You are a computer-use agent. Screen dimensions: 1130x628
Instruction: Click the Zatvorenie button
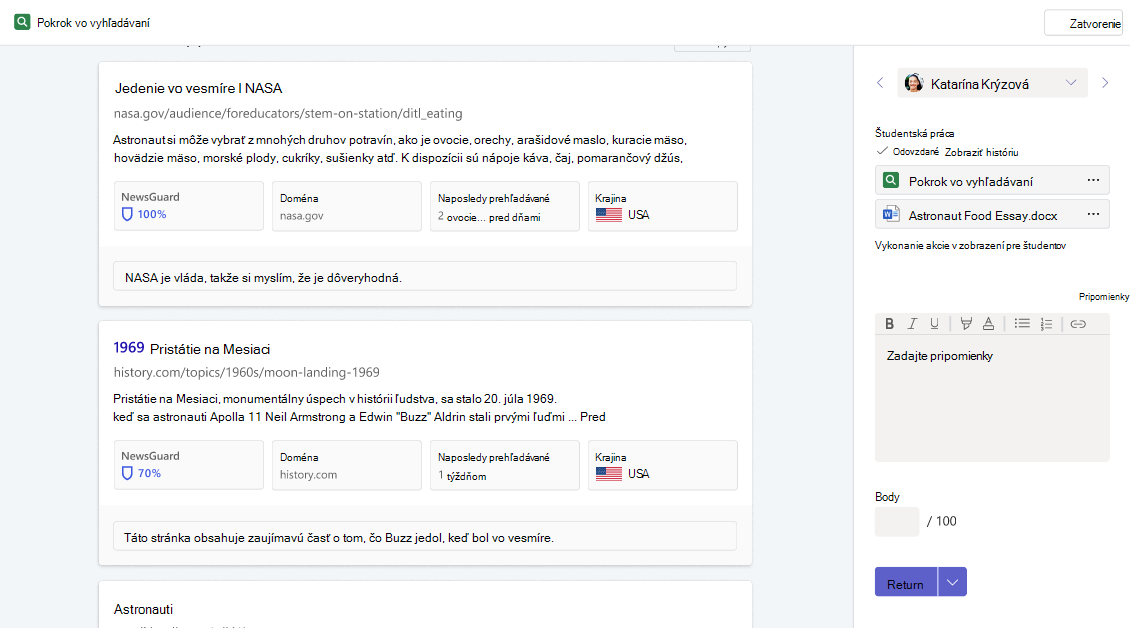[1085, 23]
